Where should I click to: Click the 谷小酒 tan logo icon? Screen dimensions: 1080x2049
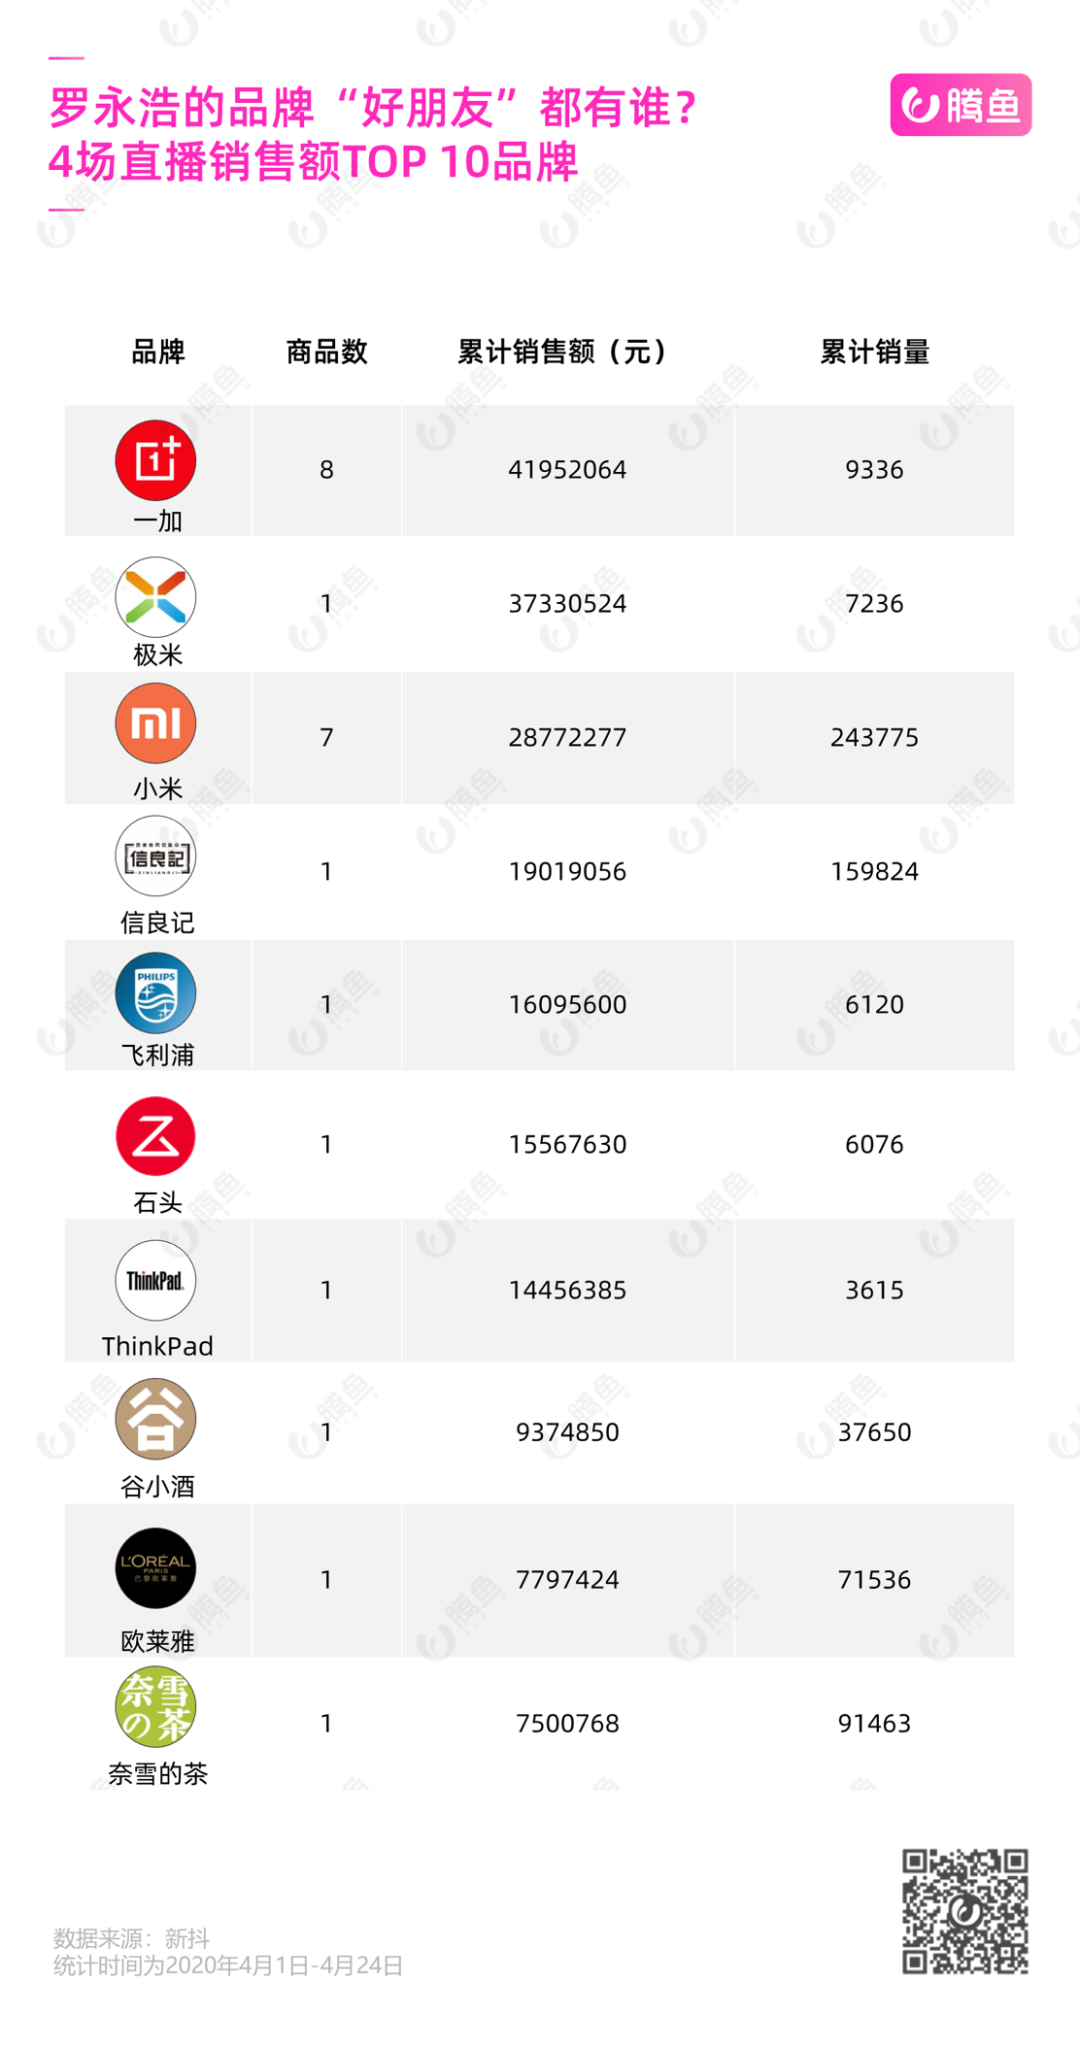[x=156, y=1419]
